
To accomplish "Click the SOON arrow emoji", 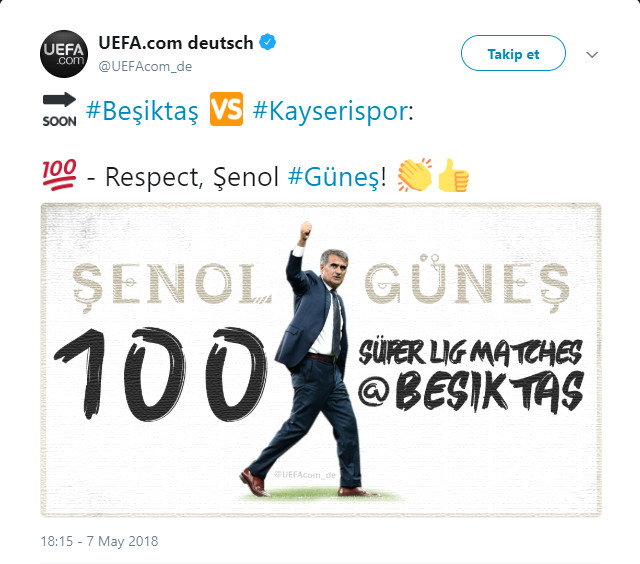I will pyautogui.click(x=60, y=109).
